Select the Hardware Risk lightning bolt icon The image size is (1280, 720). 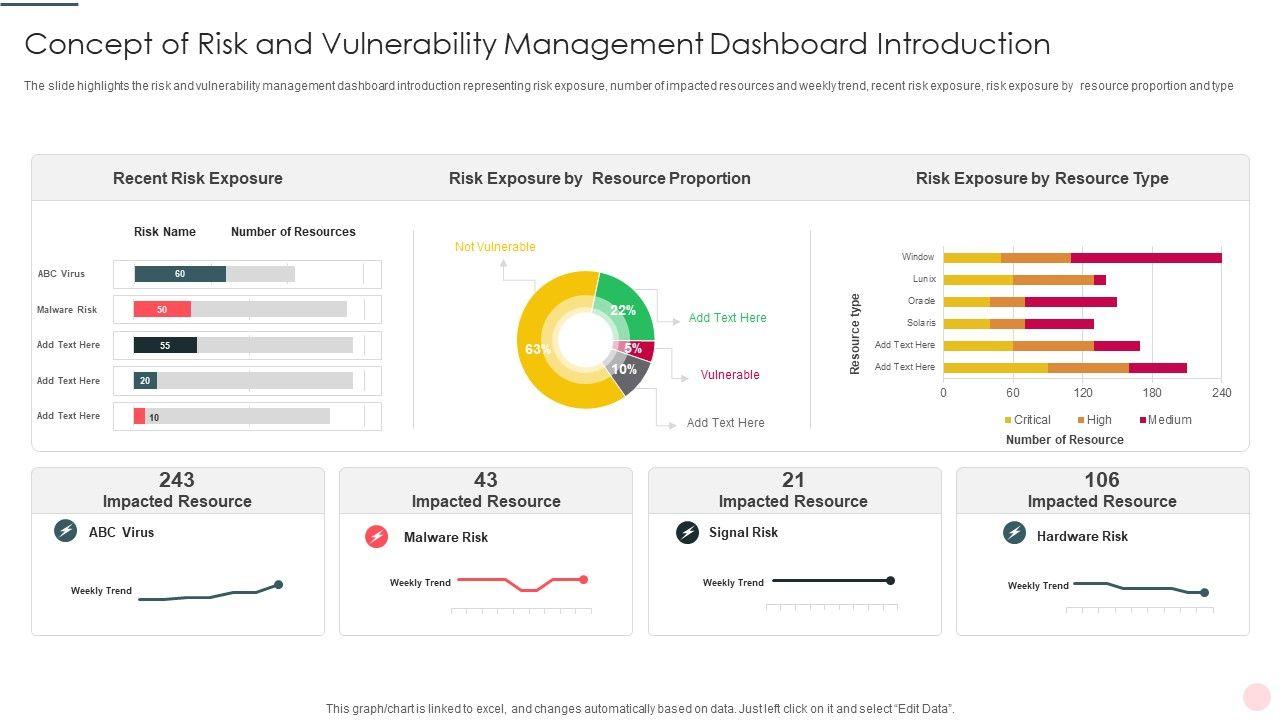coord(1014,533)
